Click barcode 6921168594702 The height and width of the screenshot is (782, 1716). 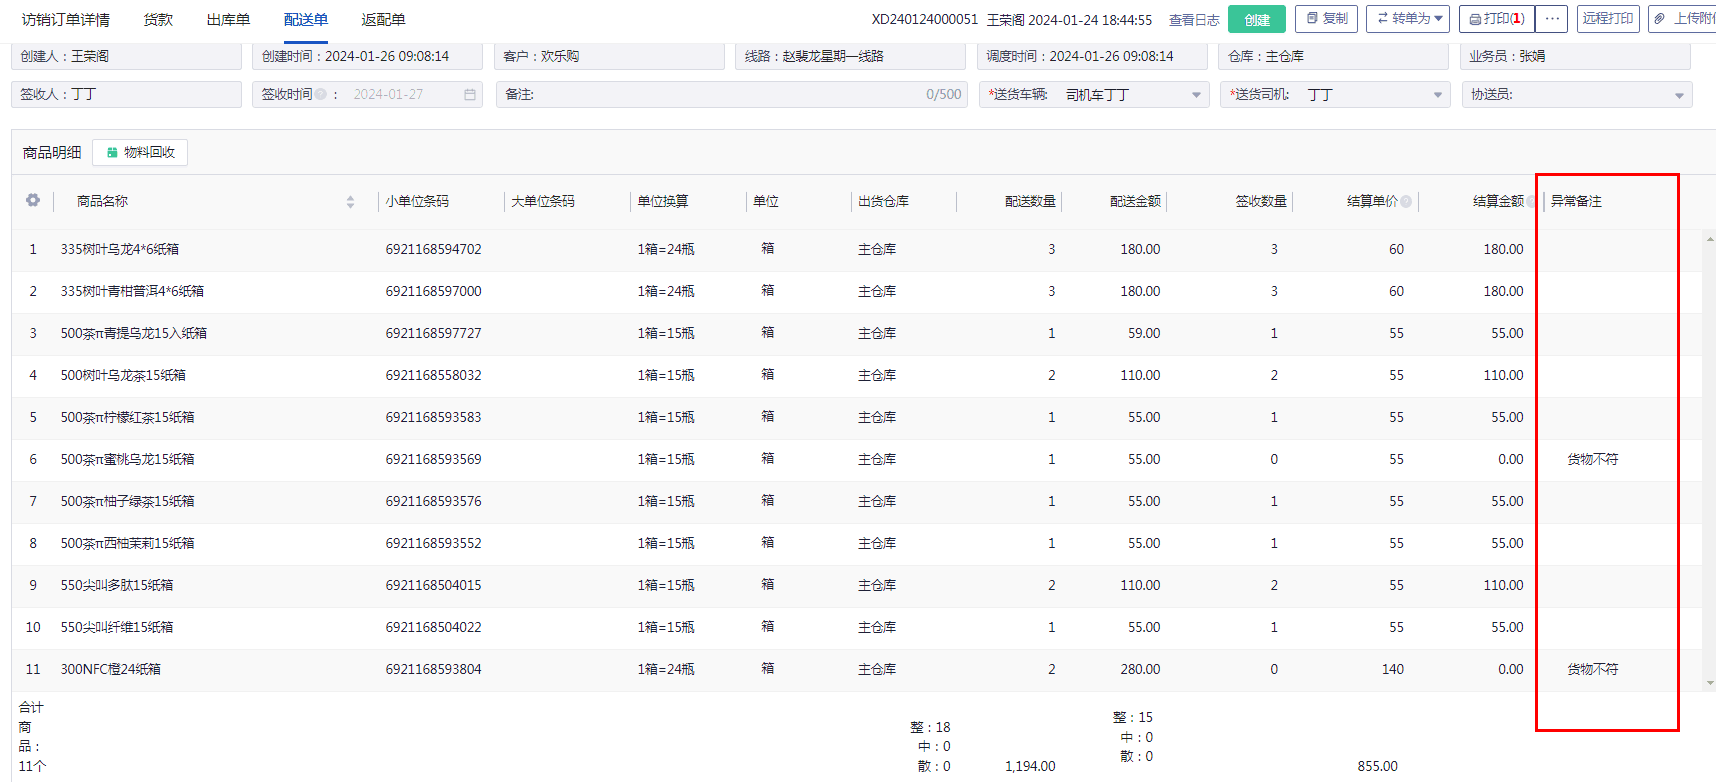point(433,249)
